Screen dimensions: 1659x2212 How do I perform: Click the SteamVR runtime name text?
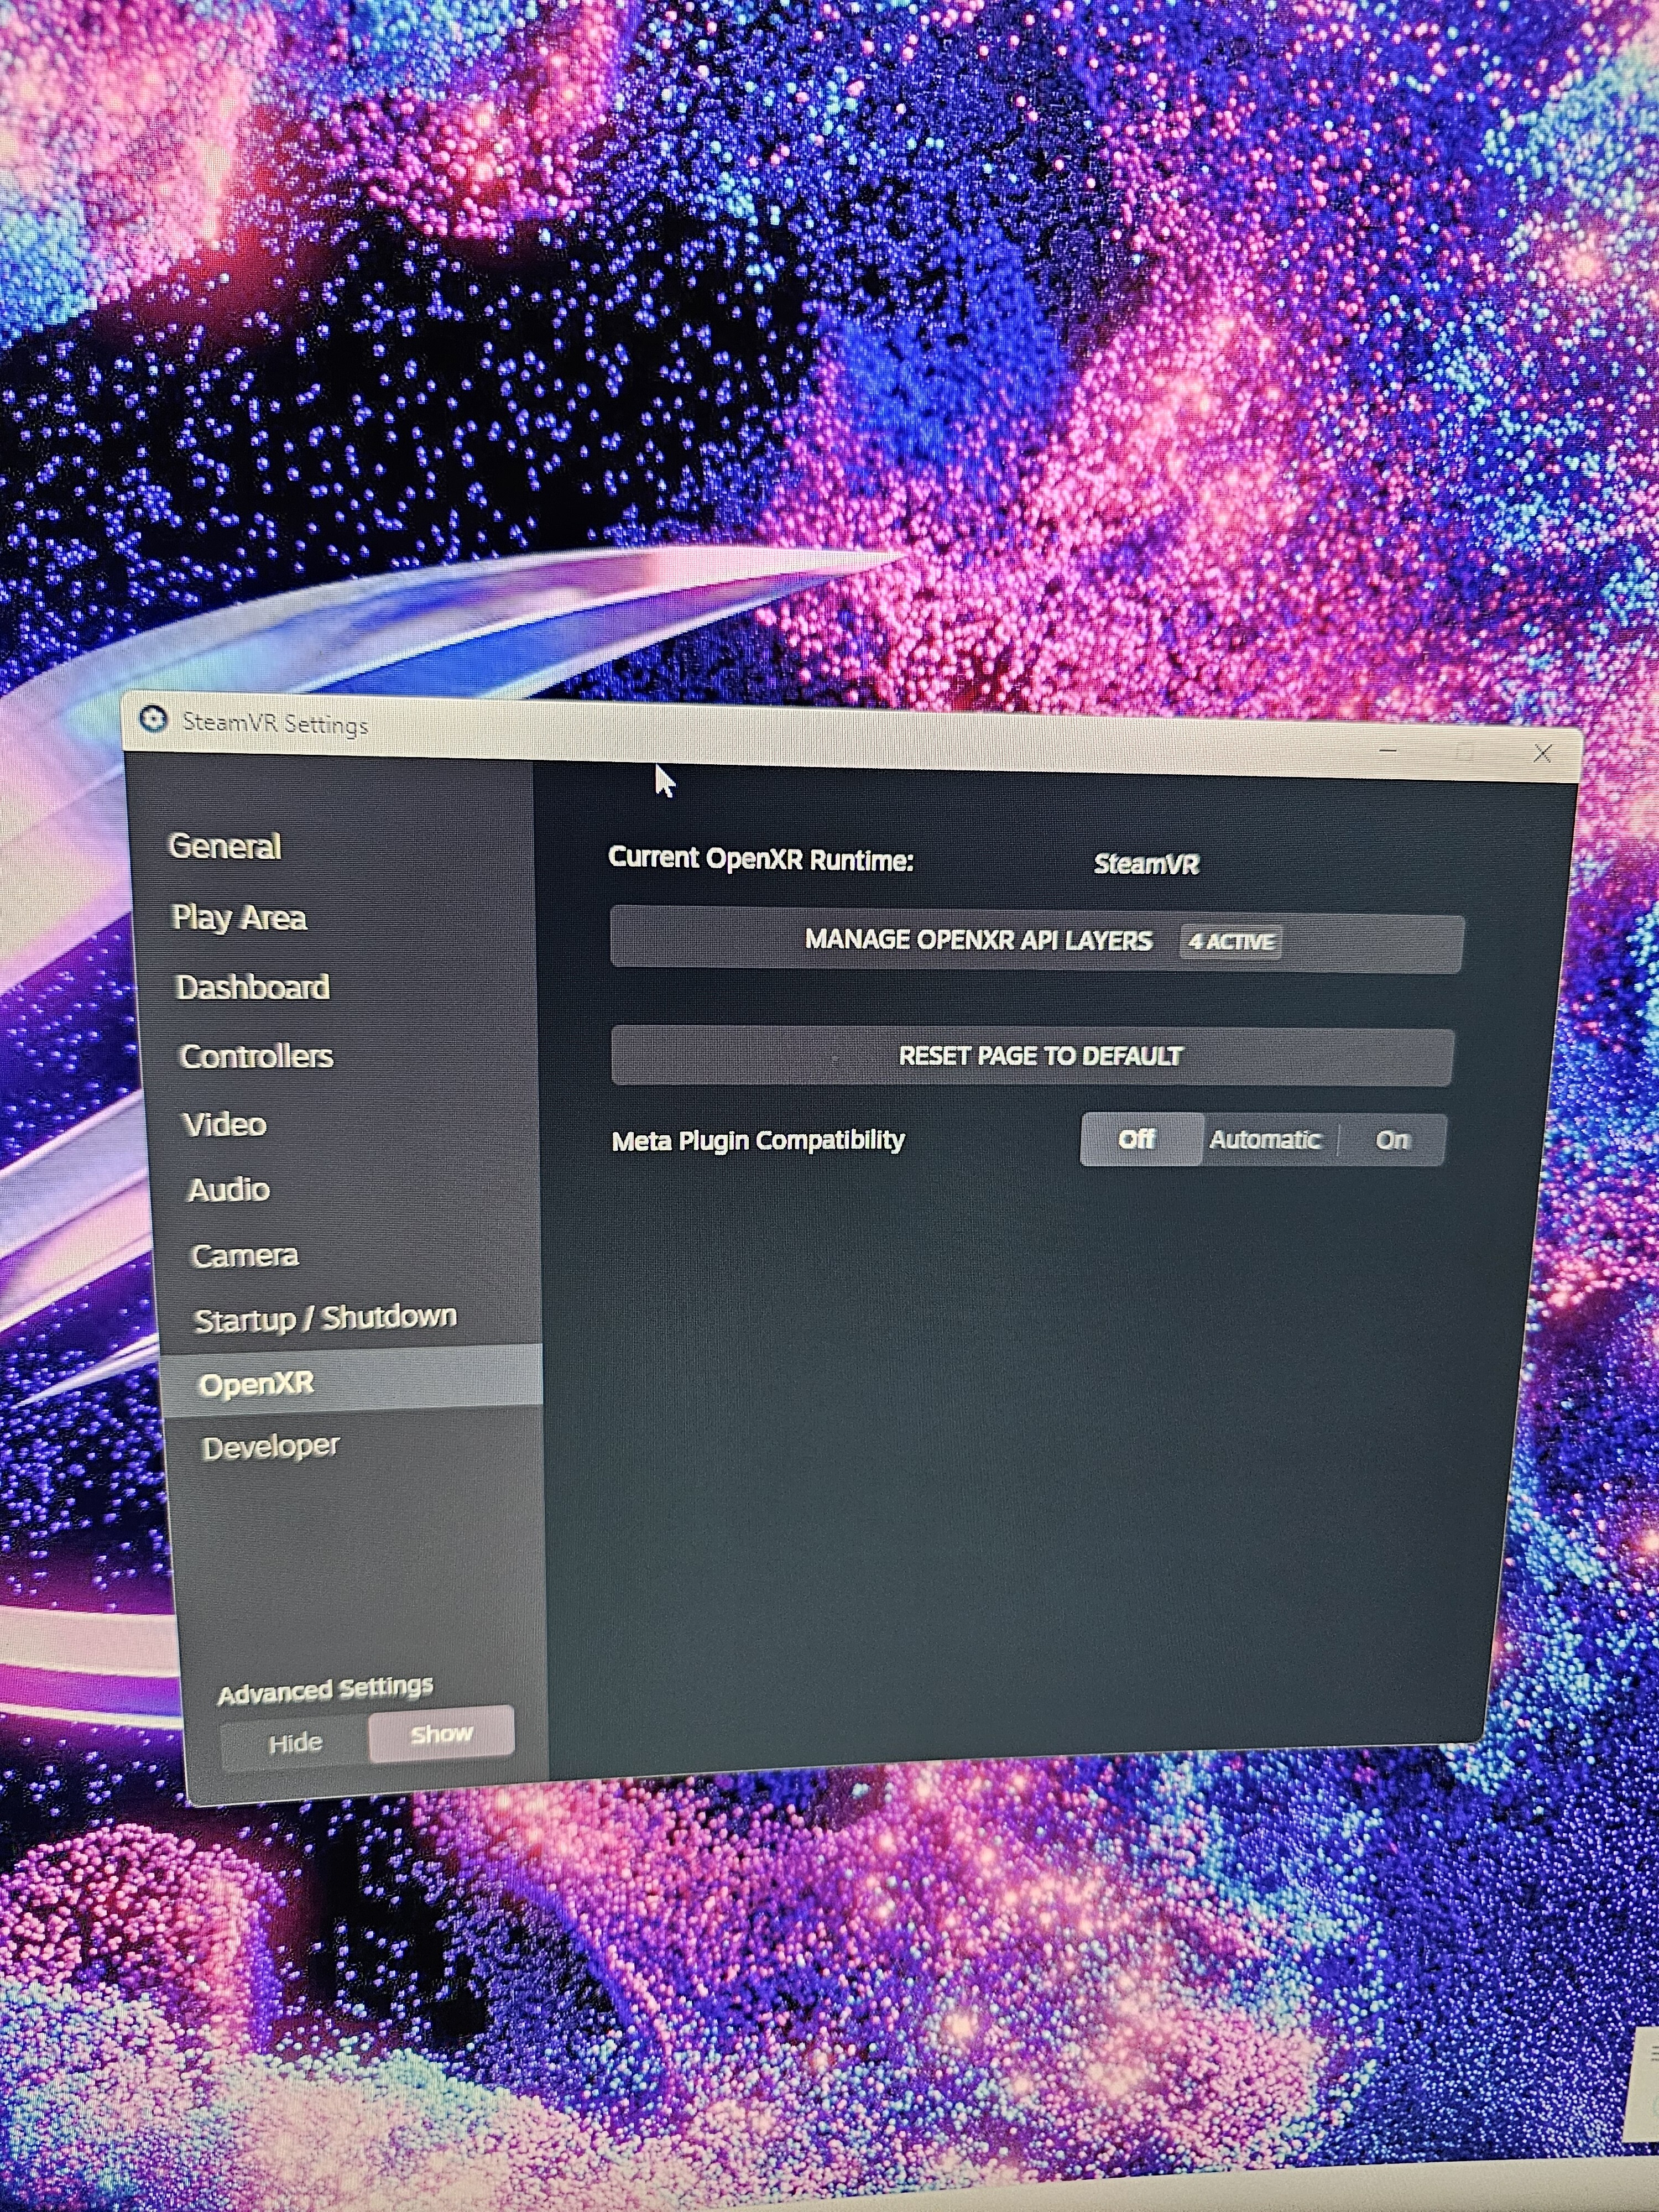(1146, 864)
